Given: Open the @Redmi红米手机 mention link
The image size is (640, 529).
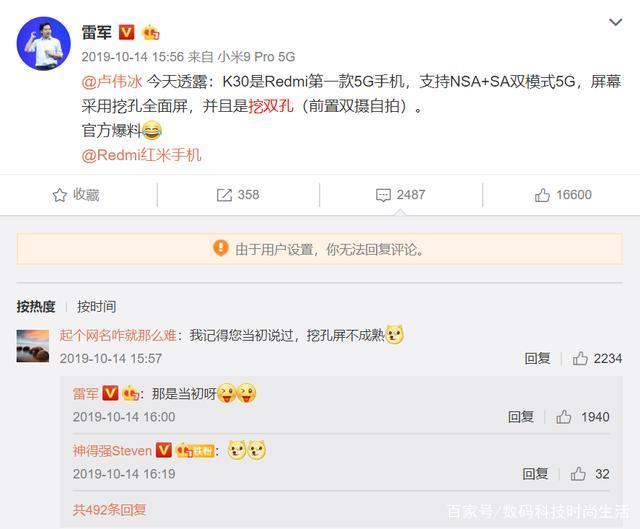Looking at the screenshot, I should click(141, 155).
